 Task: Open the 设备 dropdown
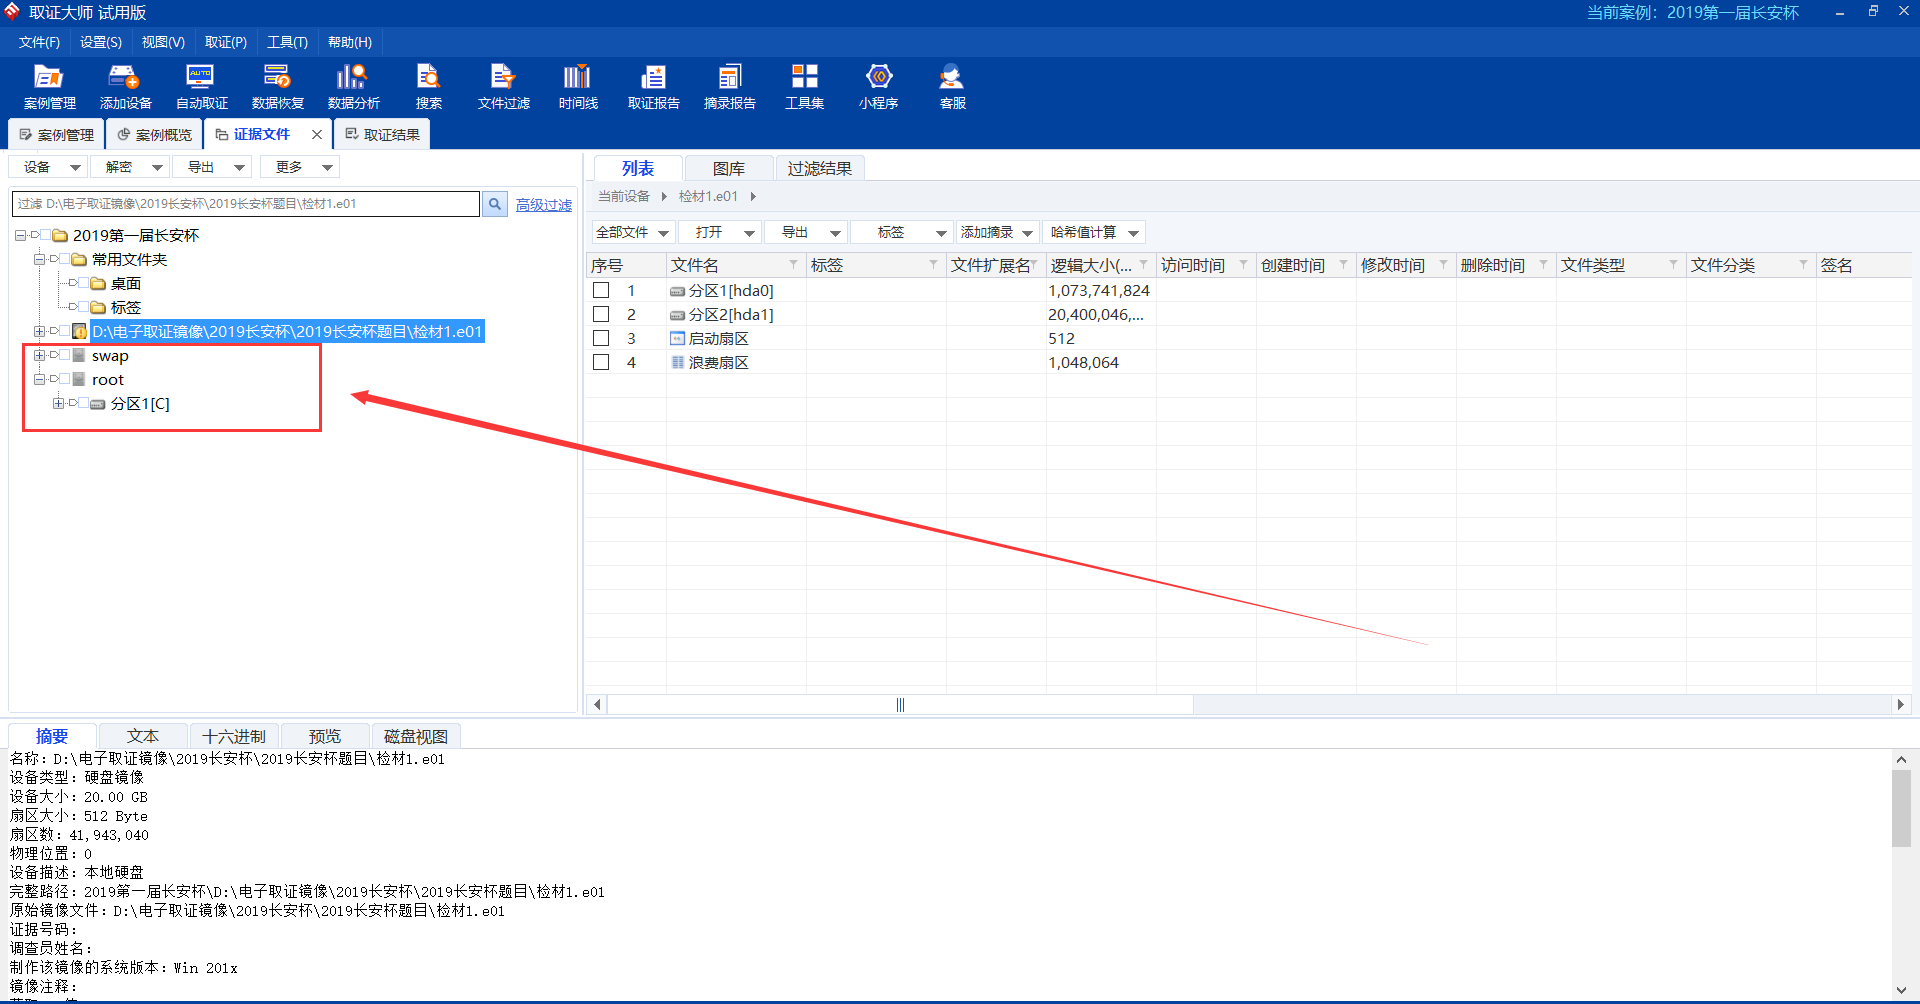click(49, 167)
